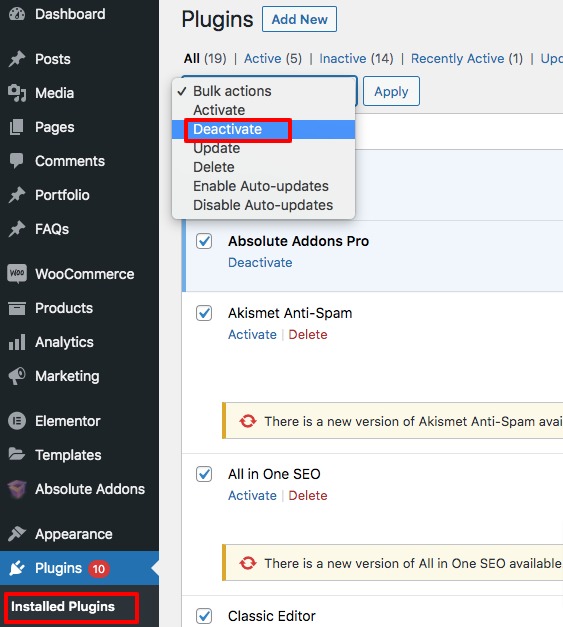Image resolution: width=563 pixels, height=627 pixels.
Task: Open the Comments menu label
Action: click(70, 161)
